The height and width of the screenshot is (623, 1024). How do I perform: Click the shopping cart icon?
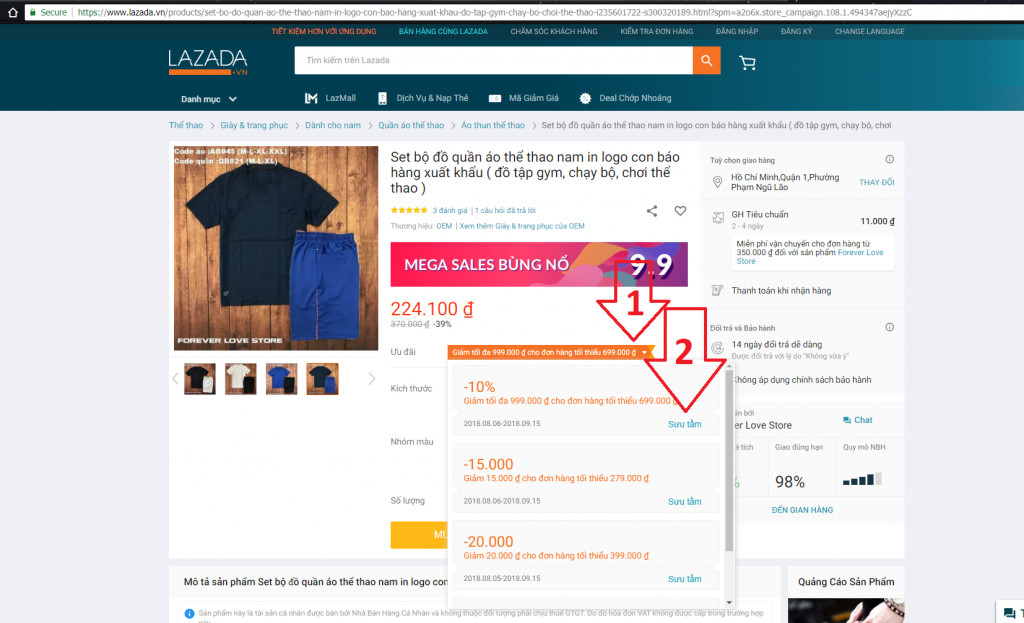[747, 61]
